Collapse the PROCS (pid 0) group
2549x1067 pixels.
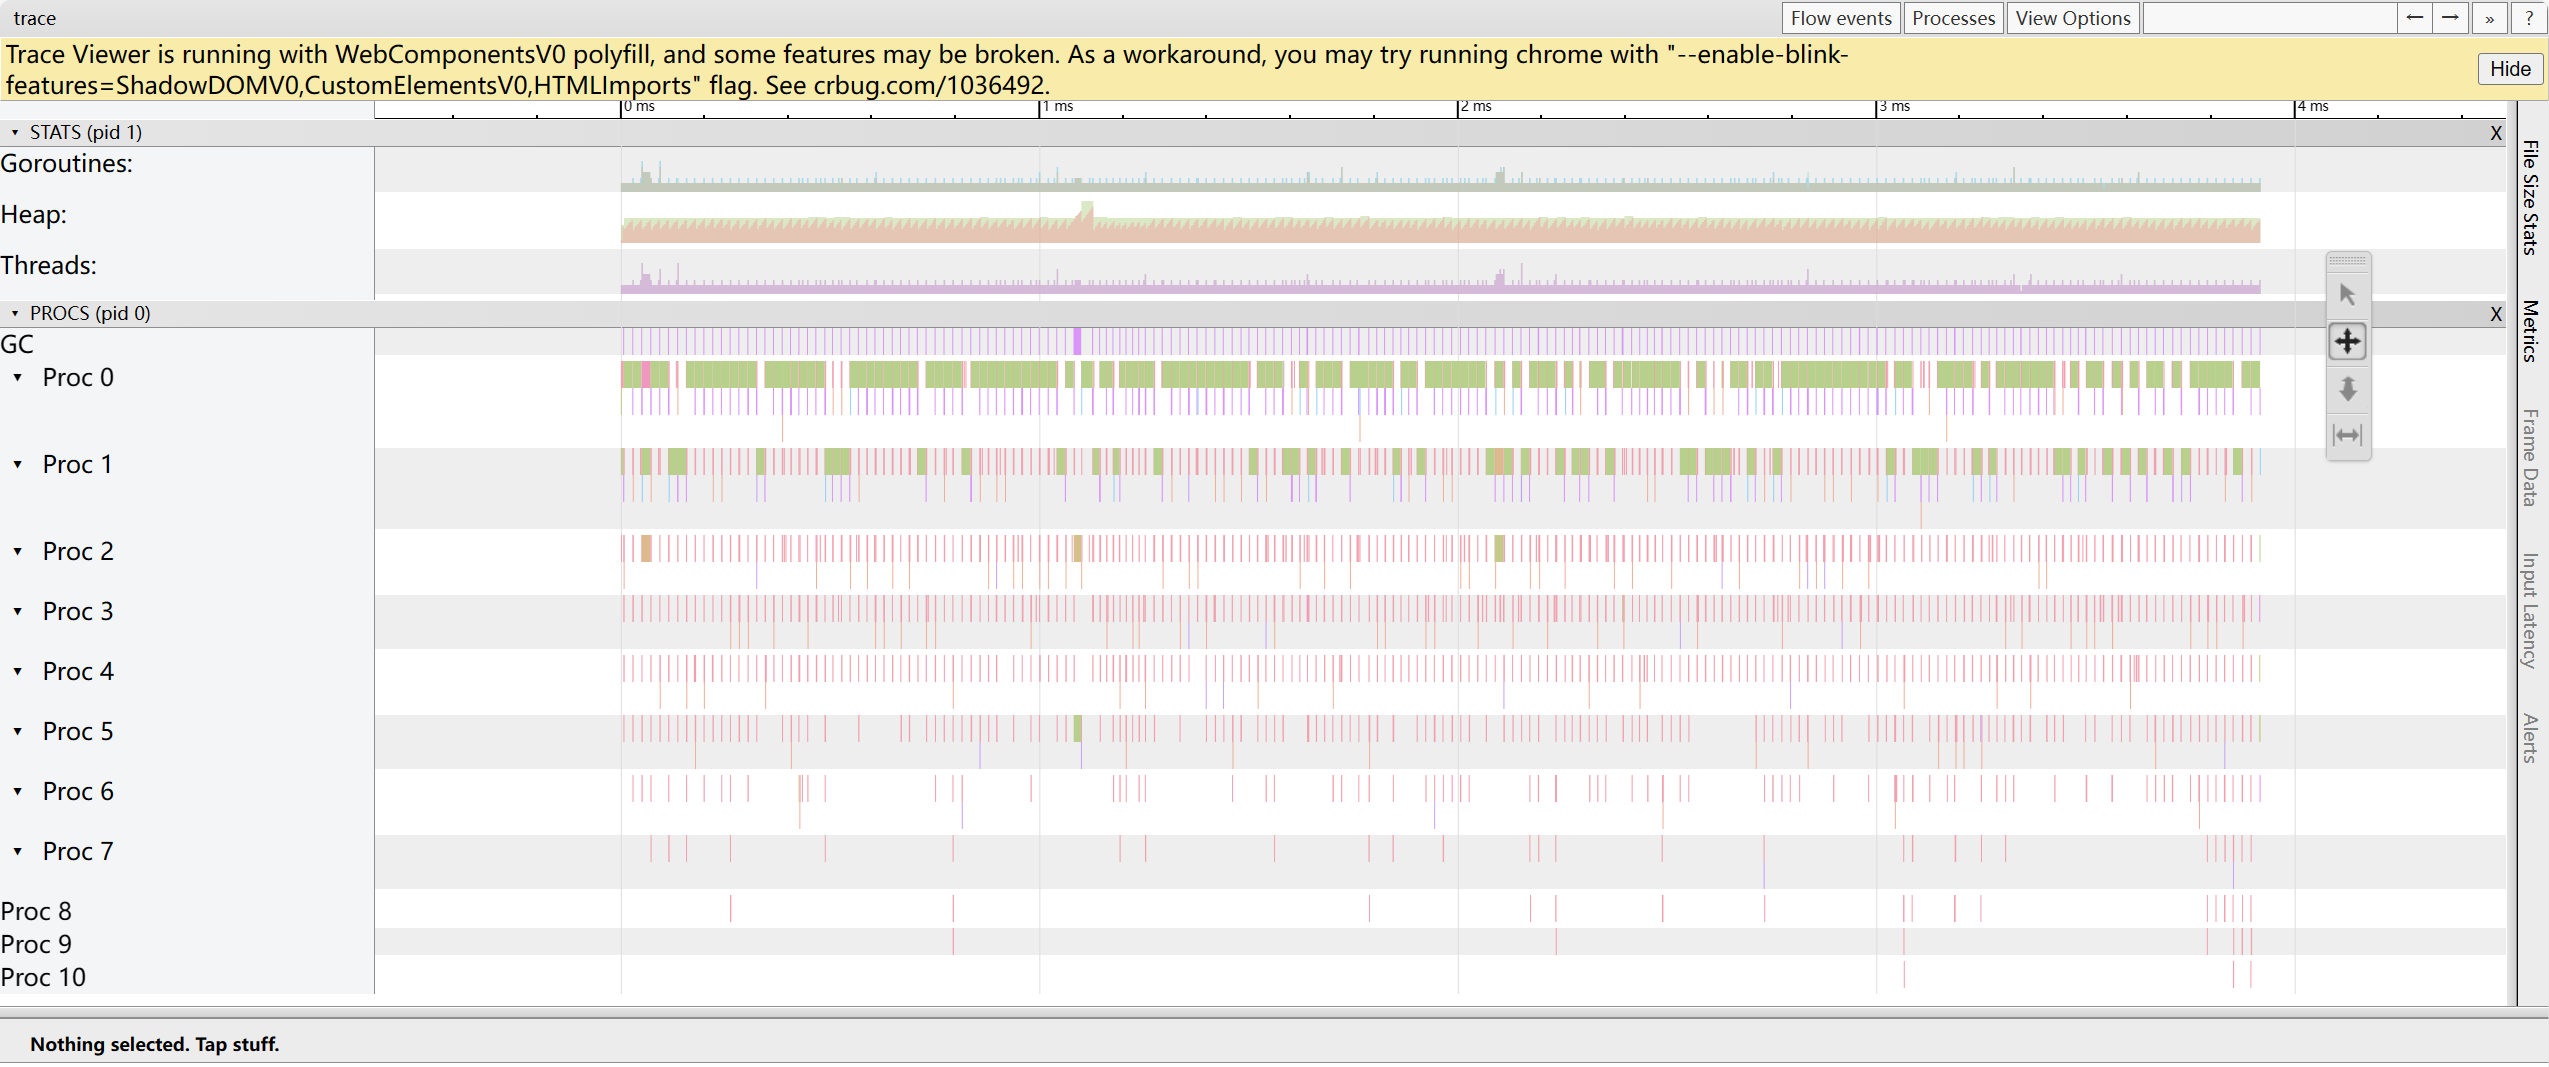[15, 313]
